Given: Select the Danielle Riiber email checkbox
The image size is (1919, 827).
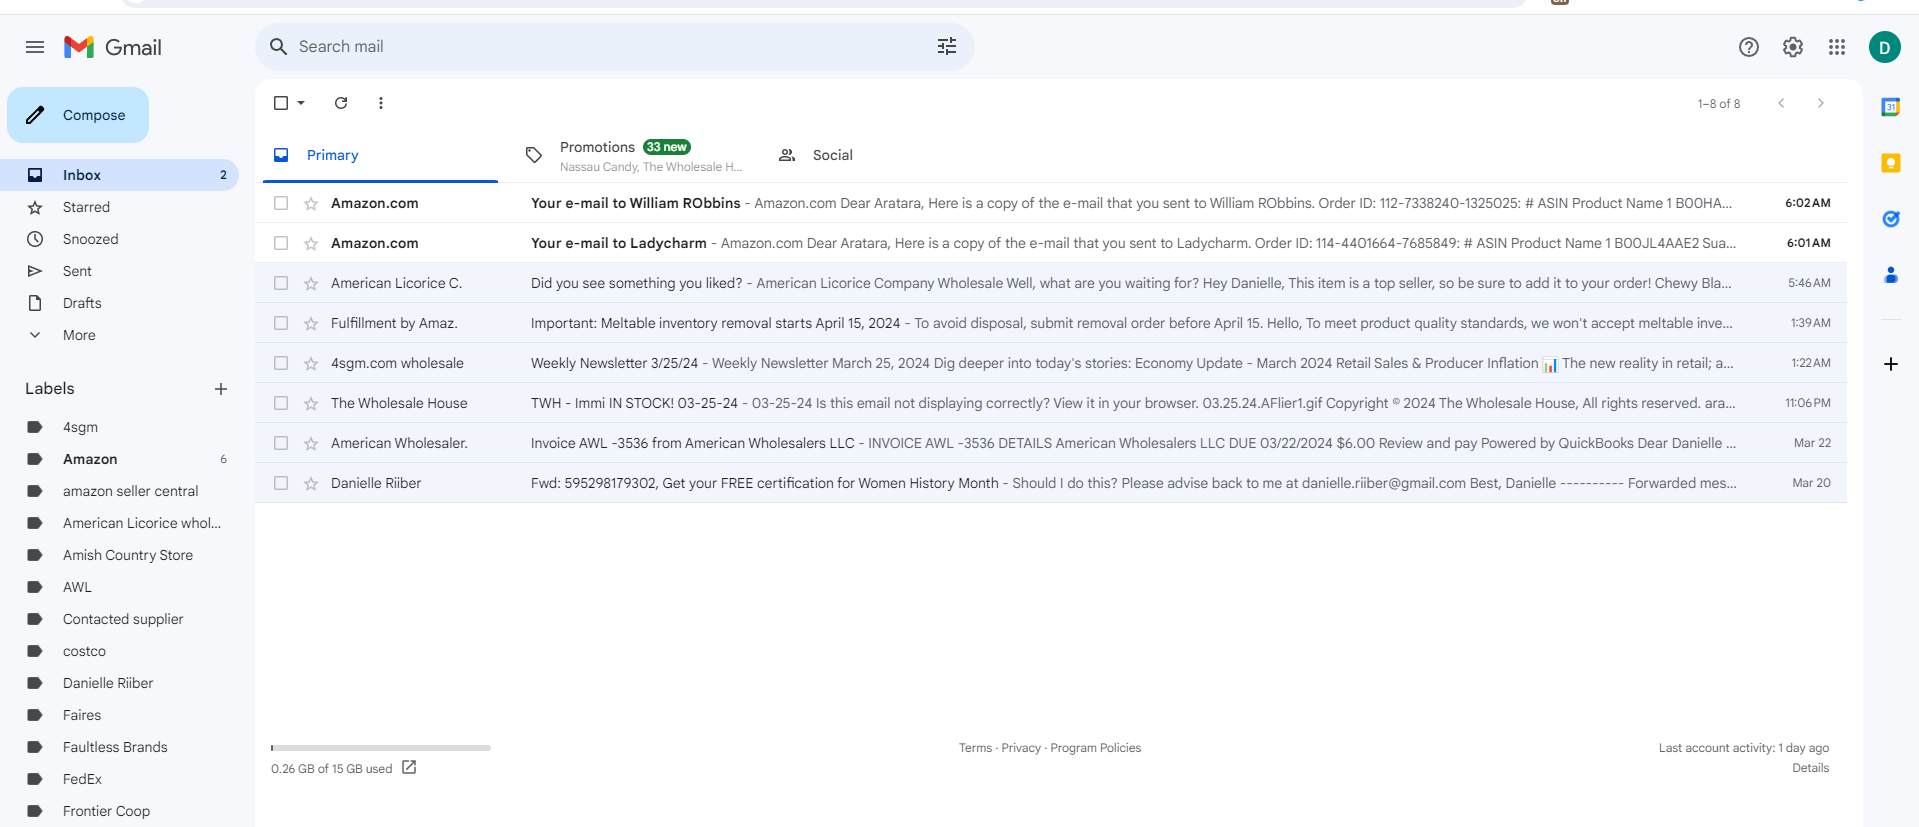Looking at the screenshot, I should click(281, 483).
